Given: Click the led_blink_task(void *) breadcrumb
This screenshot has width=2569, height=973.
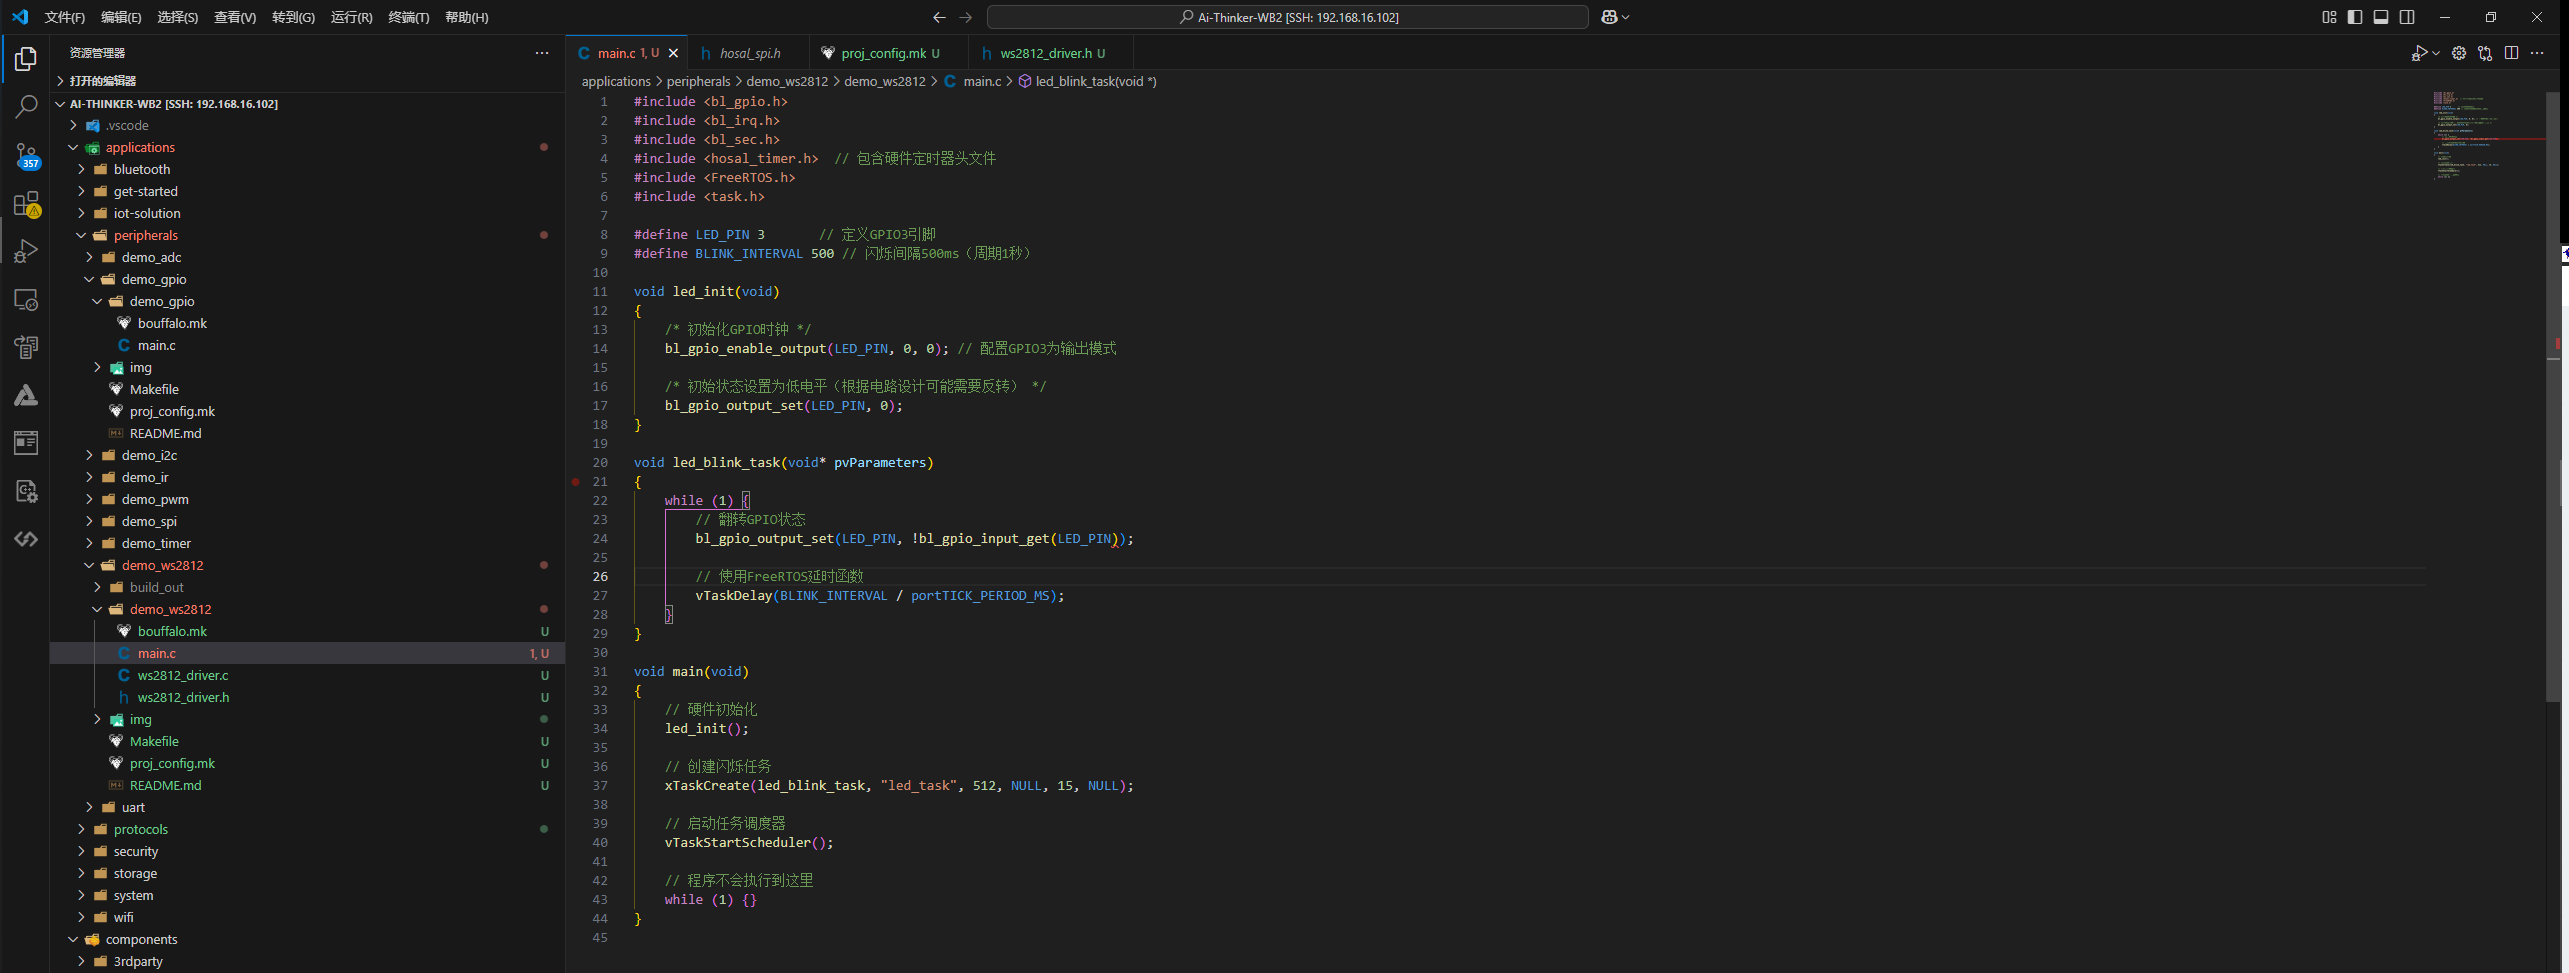Looking at the screenshot, I should coord(1087,82).
